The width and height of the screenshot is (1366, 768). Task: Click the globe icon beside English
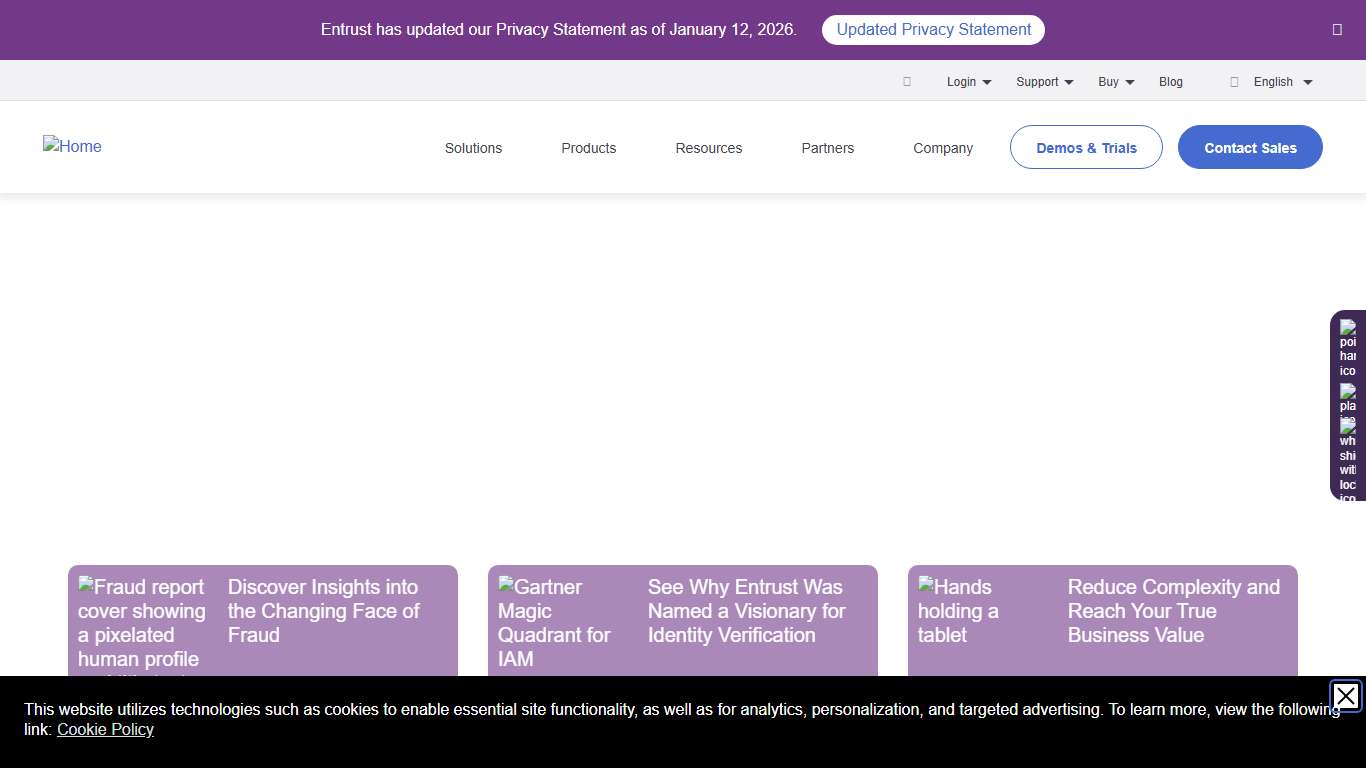click(x=1234, y=81)
